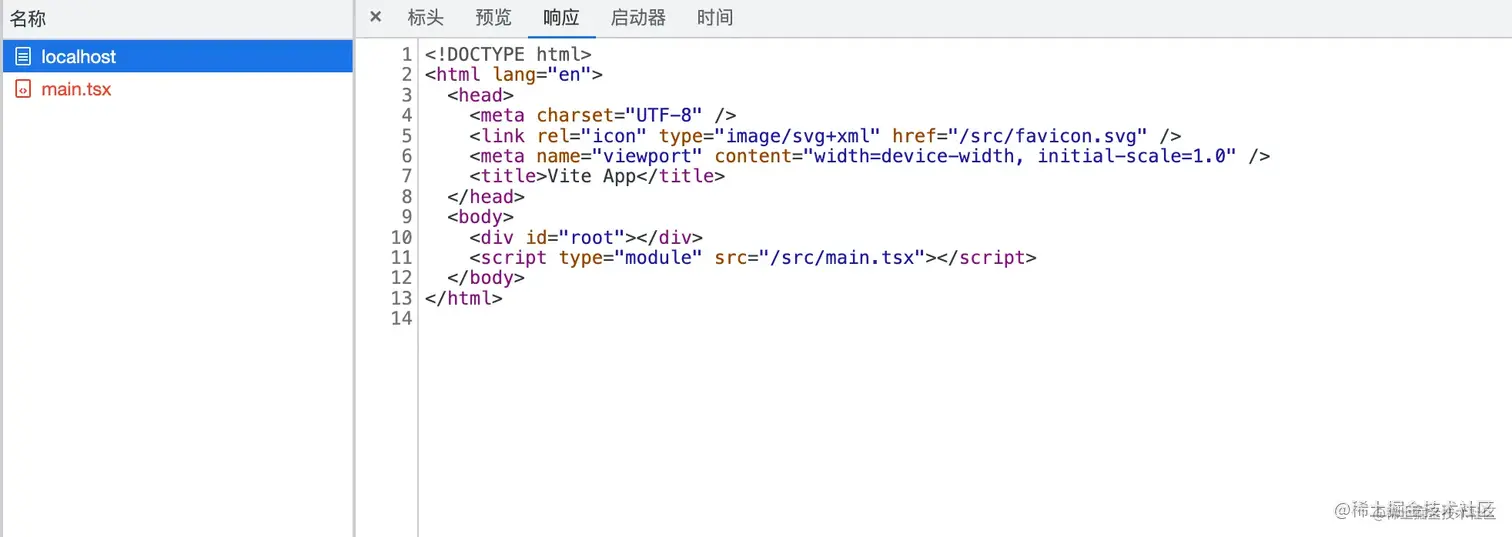Switch to the 预览 tab
This screenshot has width=1512, height=537.
[x=493, y=17]
